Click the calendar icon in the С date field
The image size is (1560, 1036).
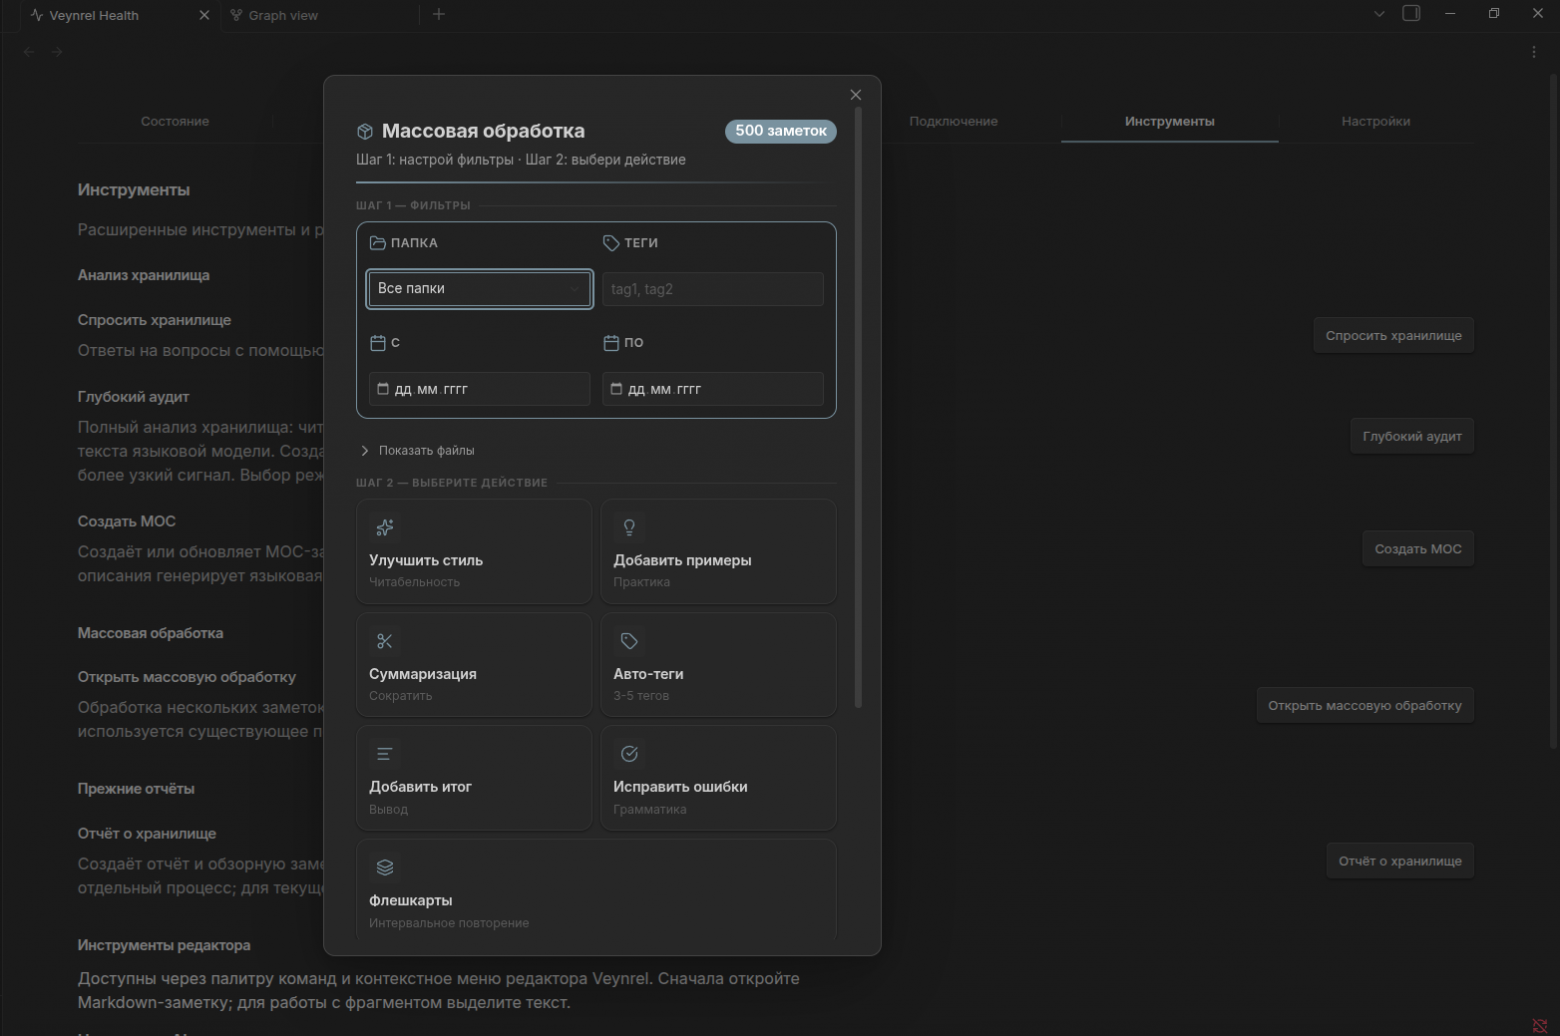[x=383, y=389]
